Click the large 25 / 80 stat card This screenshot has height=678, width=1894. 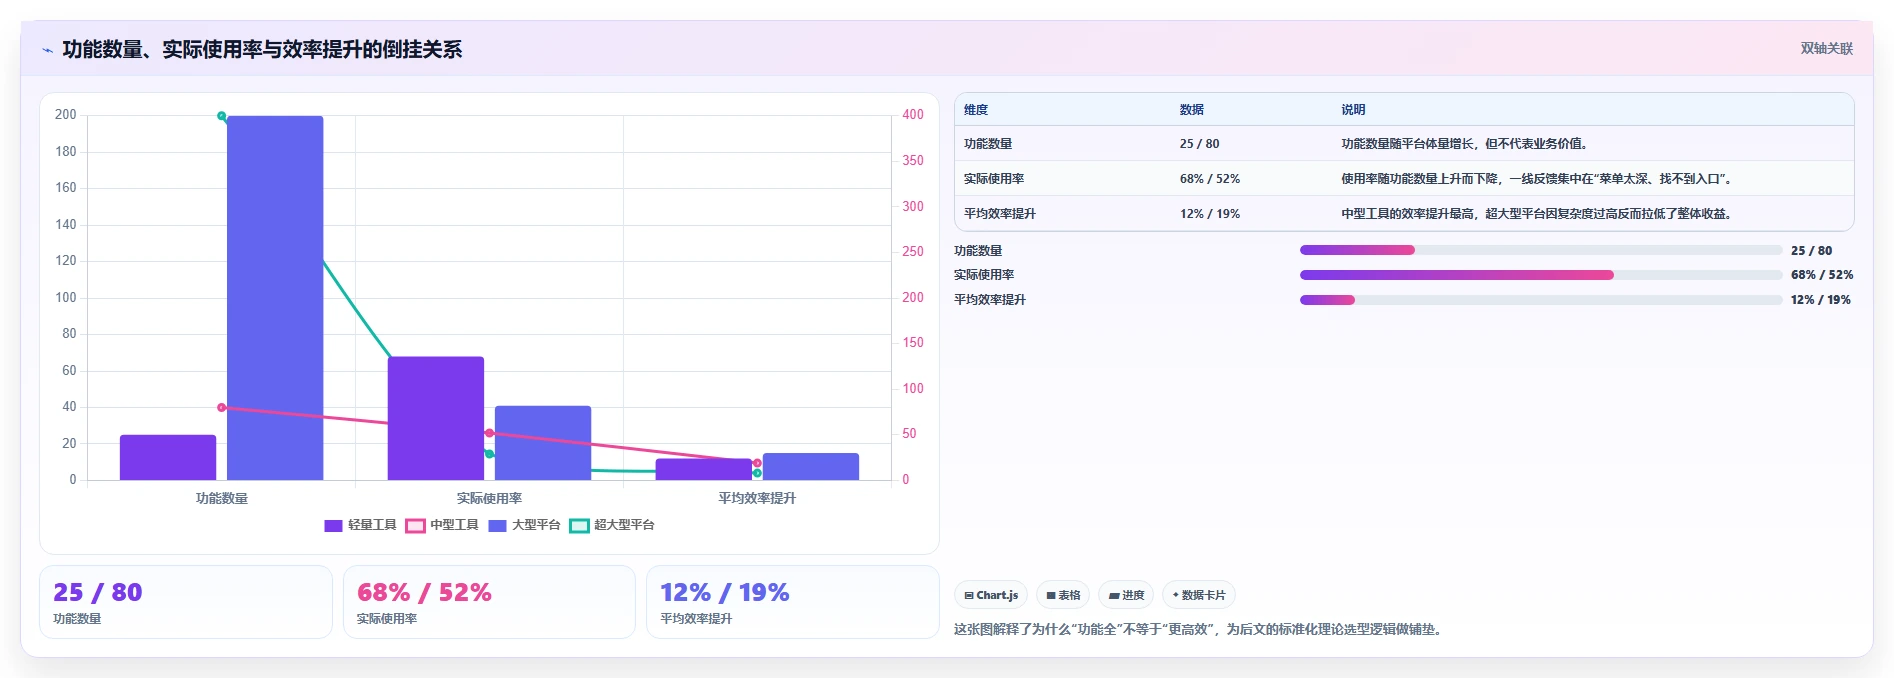[186, 602]
